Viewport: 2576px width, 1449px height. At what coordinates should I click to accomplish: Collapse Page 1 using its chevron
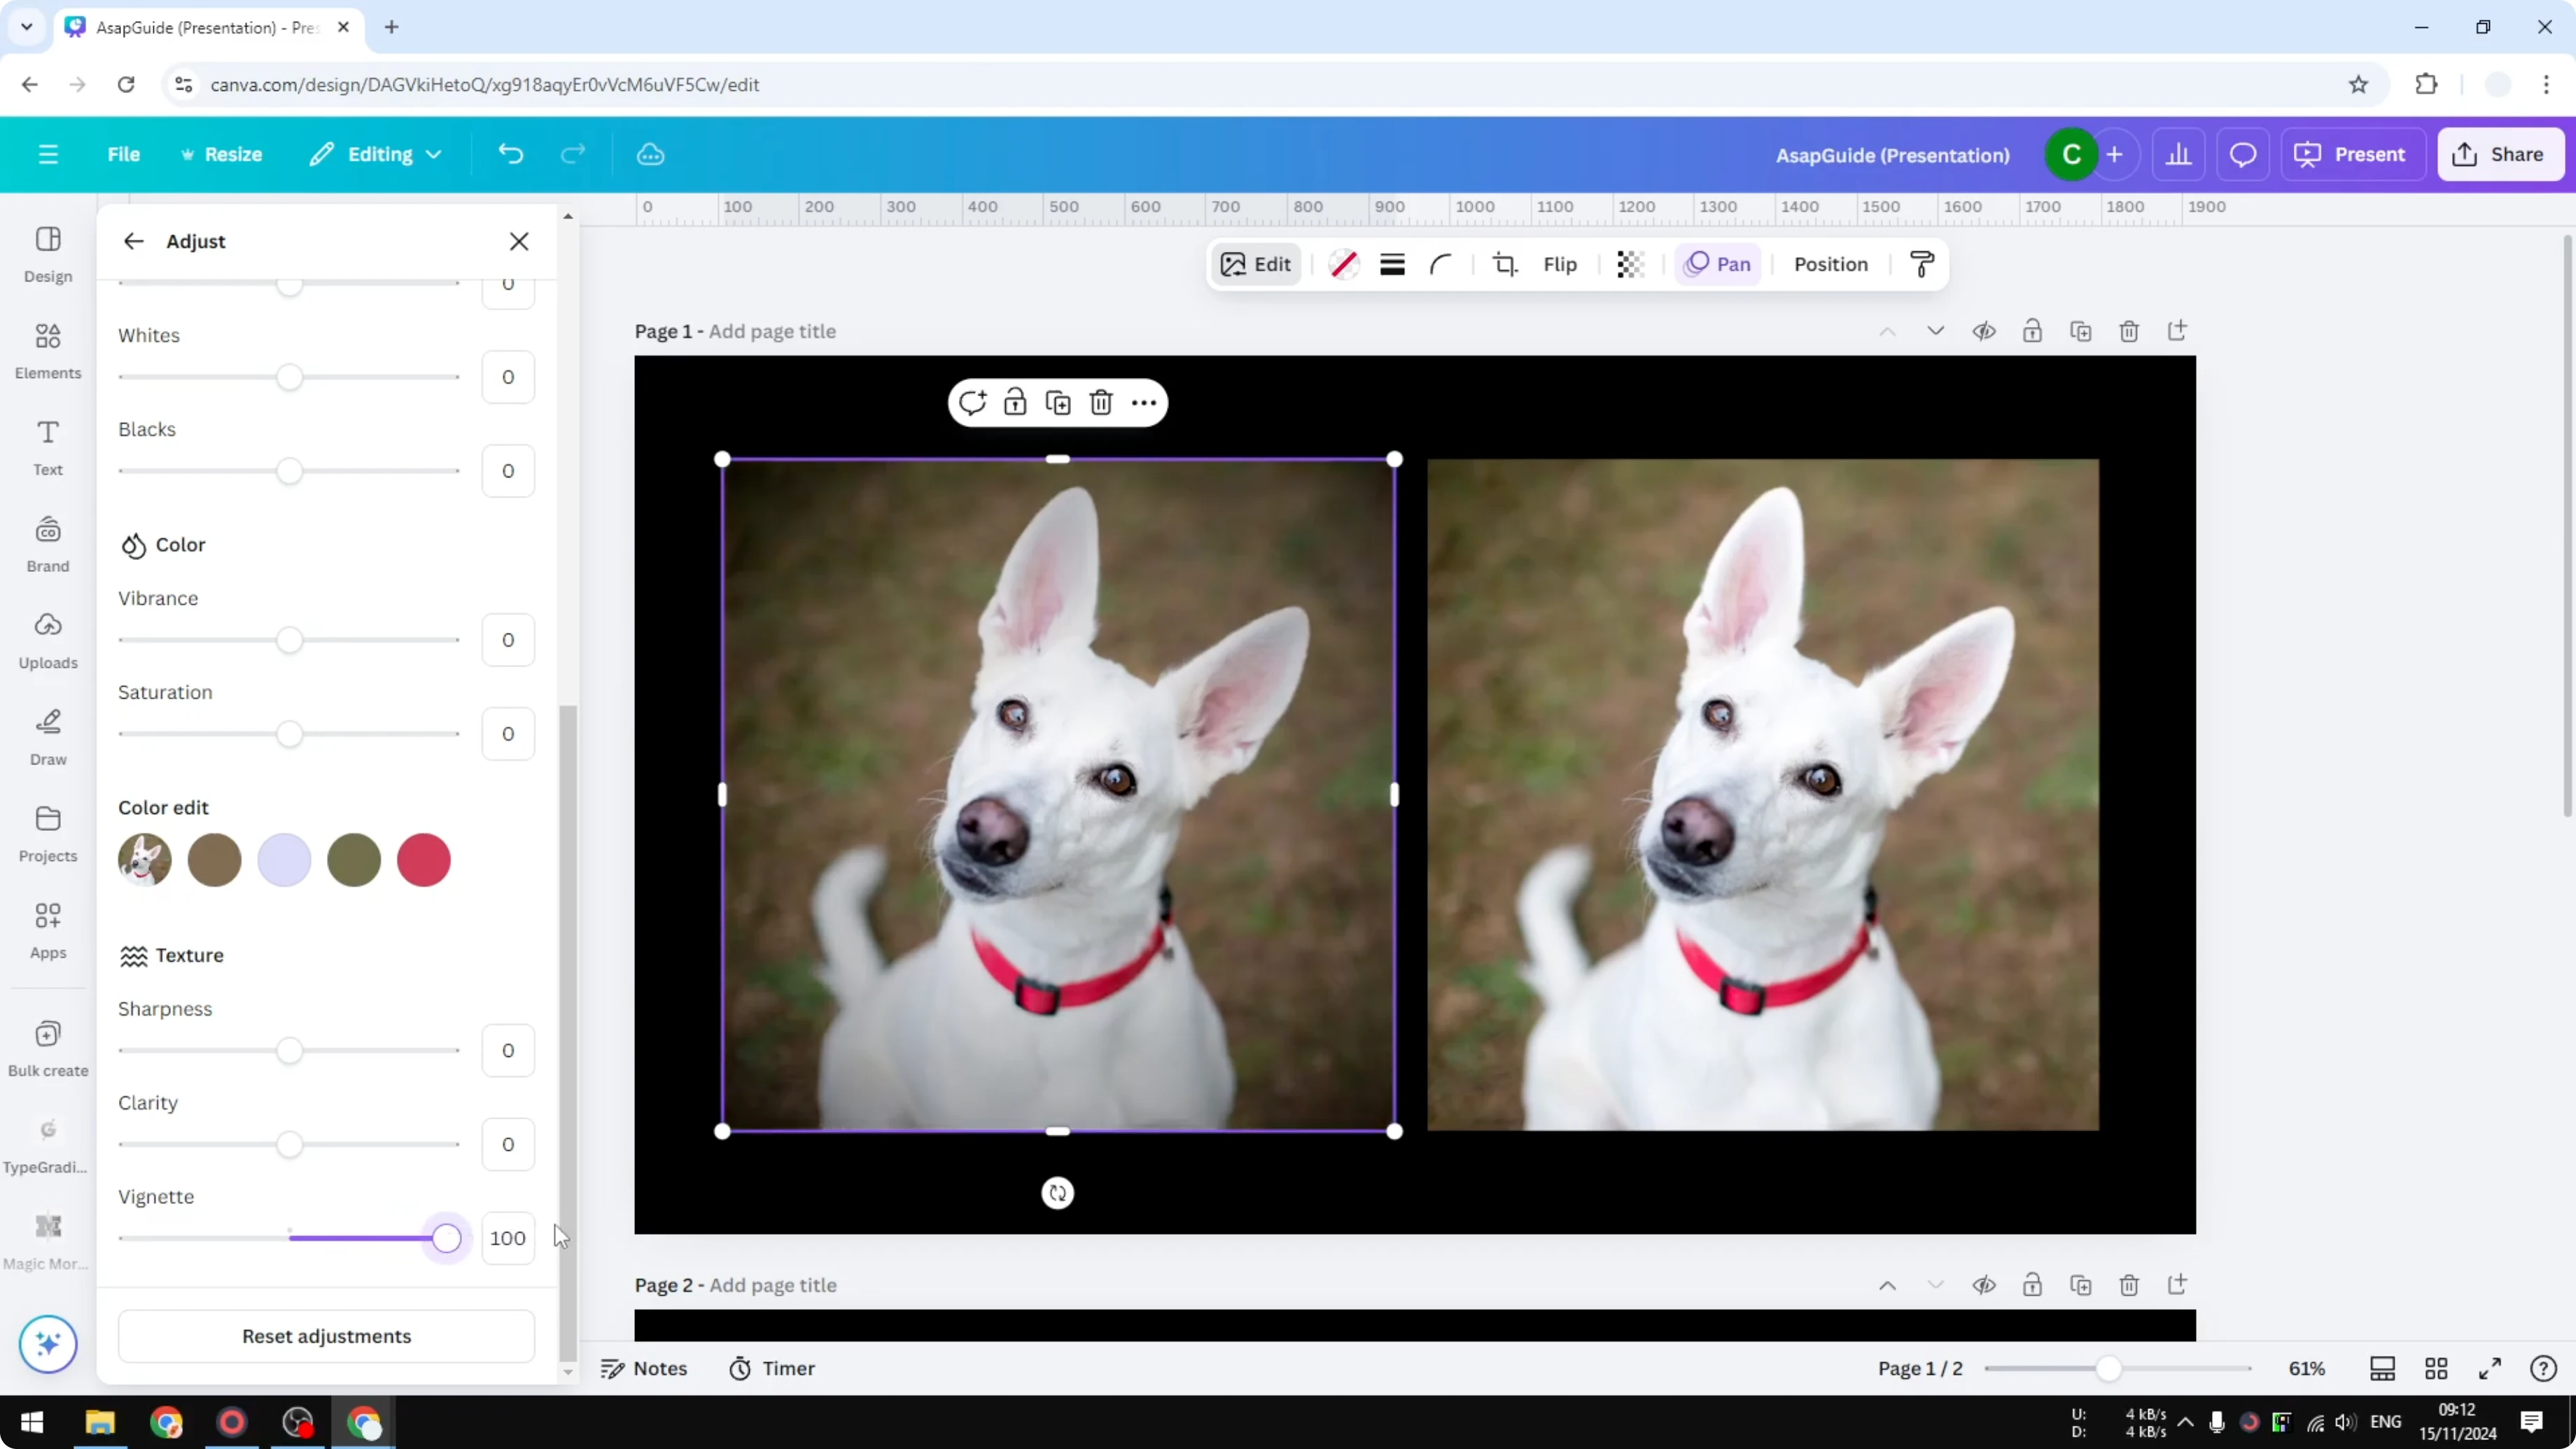[x=1935, y=331]
